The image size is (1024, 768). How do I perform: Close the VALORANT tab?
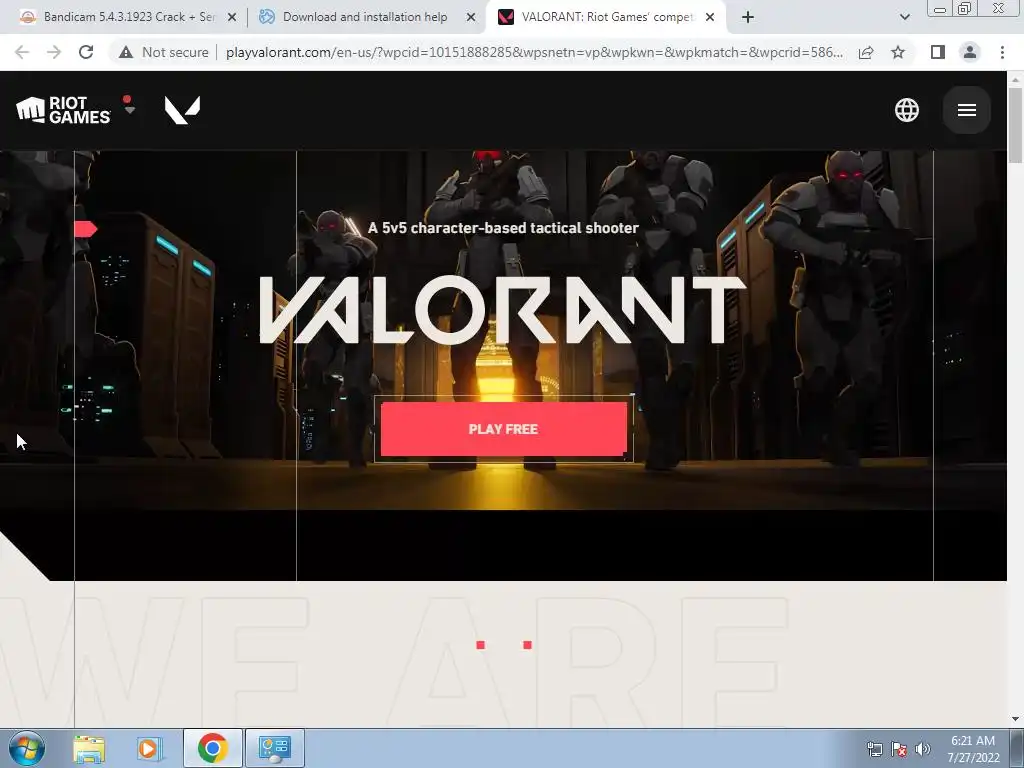(710, 17)
